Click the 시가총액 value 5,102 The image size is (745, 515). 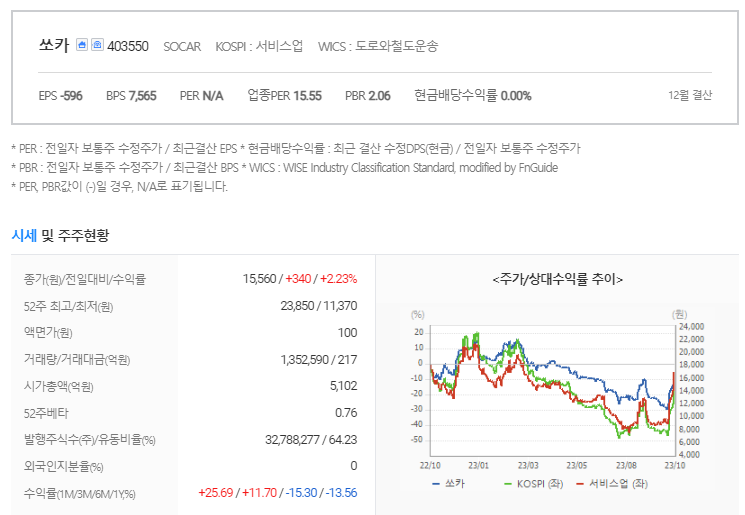(x=344, y=386)
